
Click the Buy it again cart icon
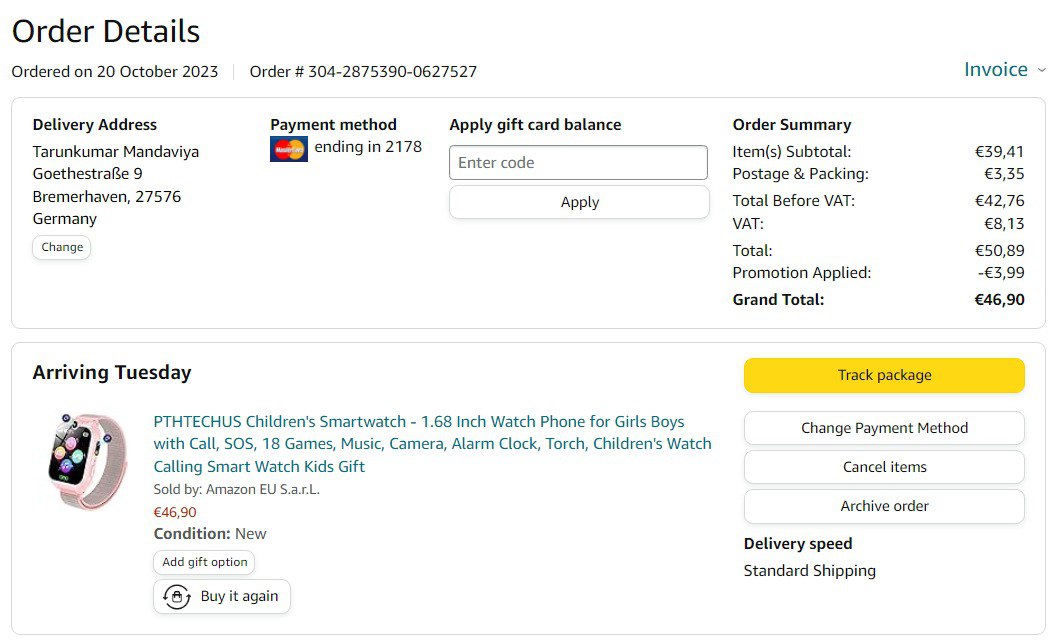pos(177,597)
